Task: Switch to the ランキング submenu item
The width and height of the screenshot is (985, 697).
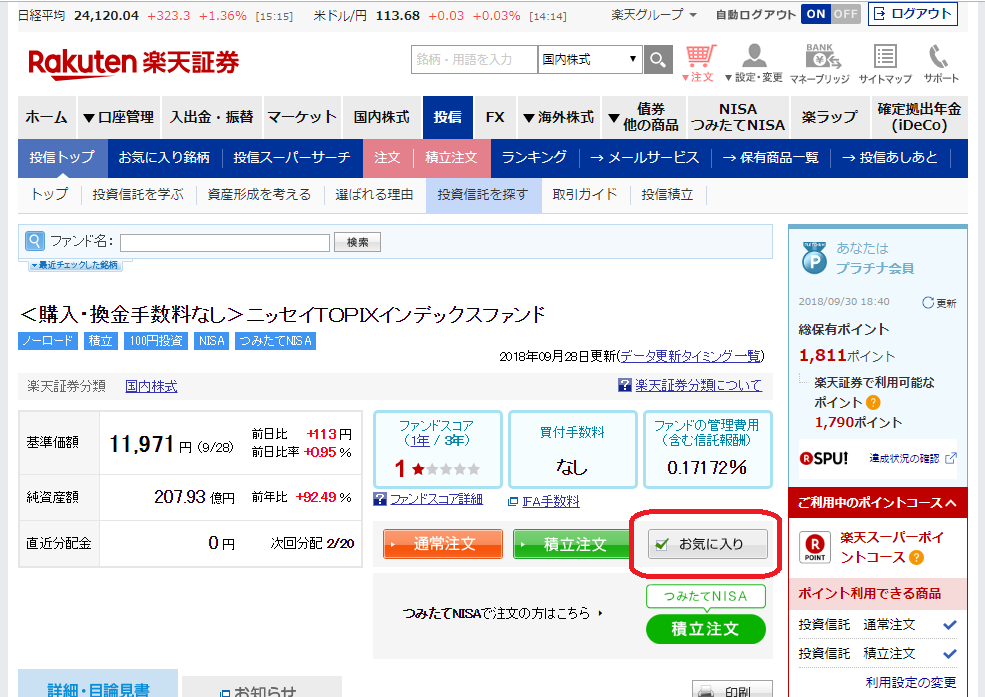Action: 534,158
